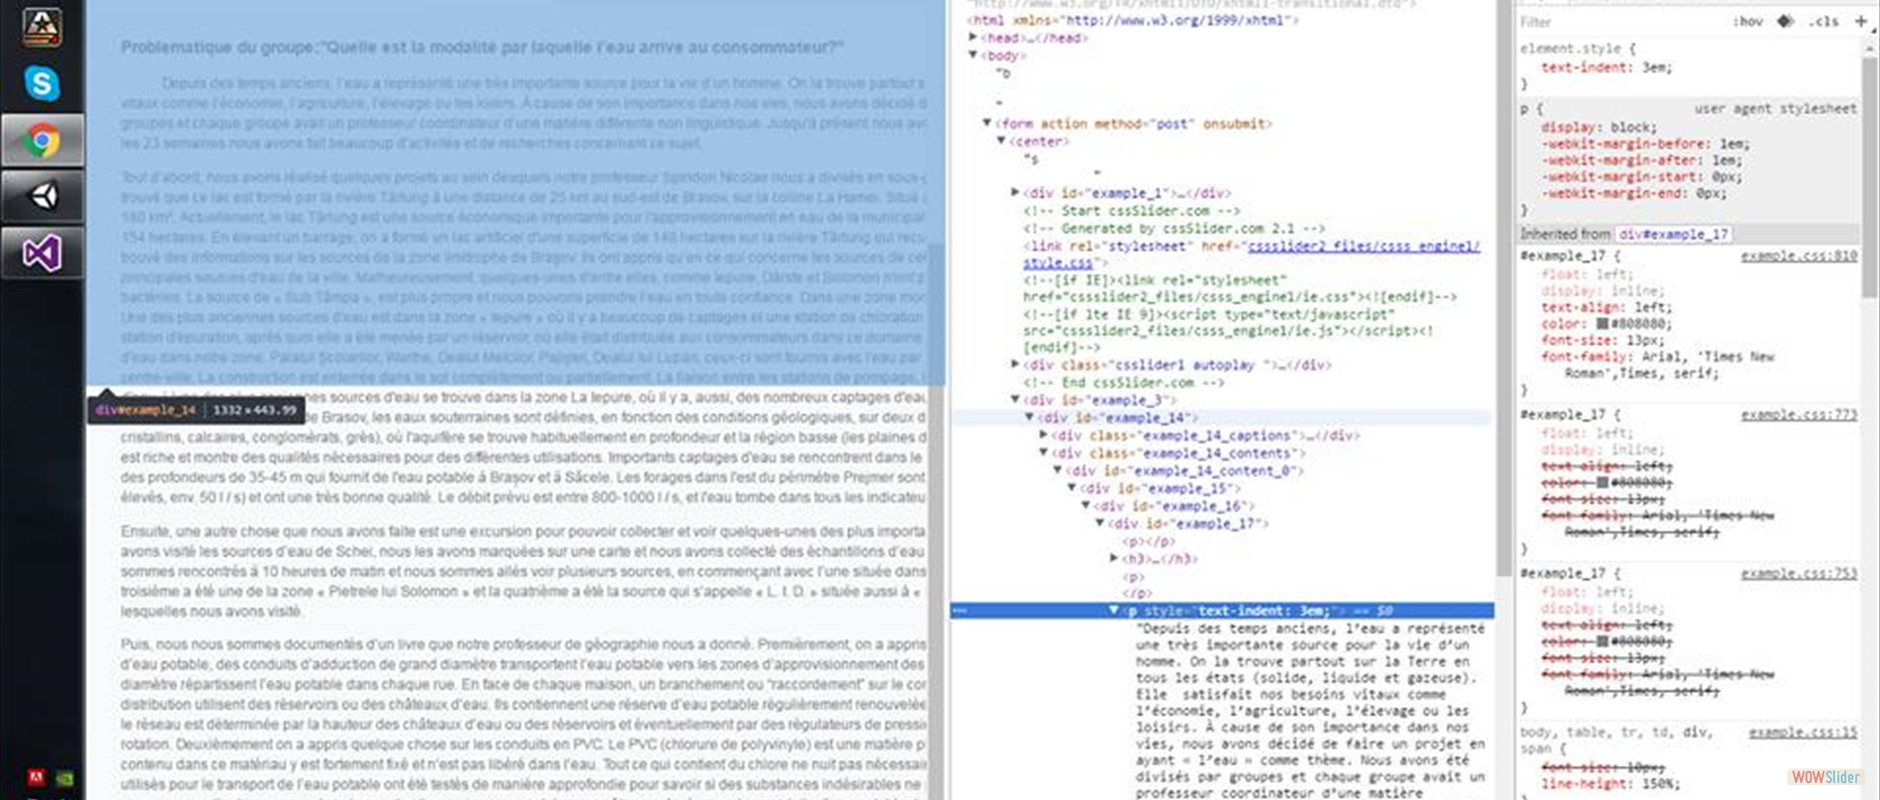Image resolution: width=1880 pixels, height=800 pixels.
Task: Open struck color swatch in example.css:773 rule
Action: tap(1601, 483)
